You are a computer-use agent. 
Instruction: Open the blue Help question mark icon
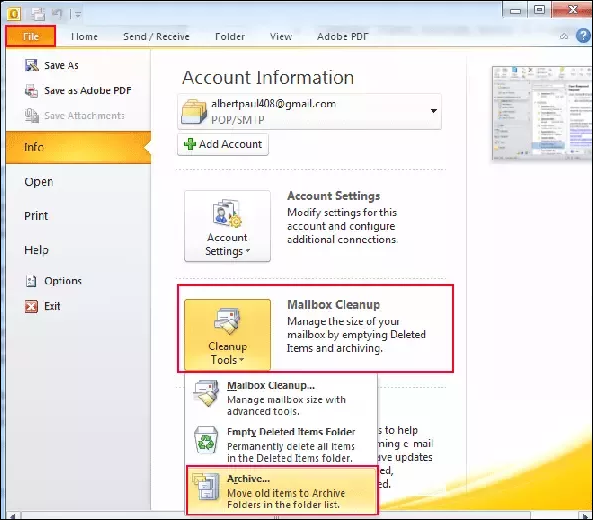pos(583,36)
